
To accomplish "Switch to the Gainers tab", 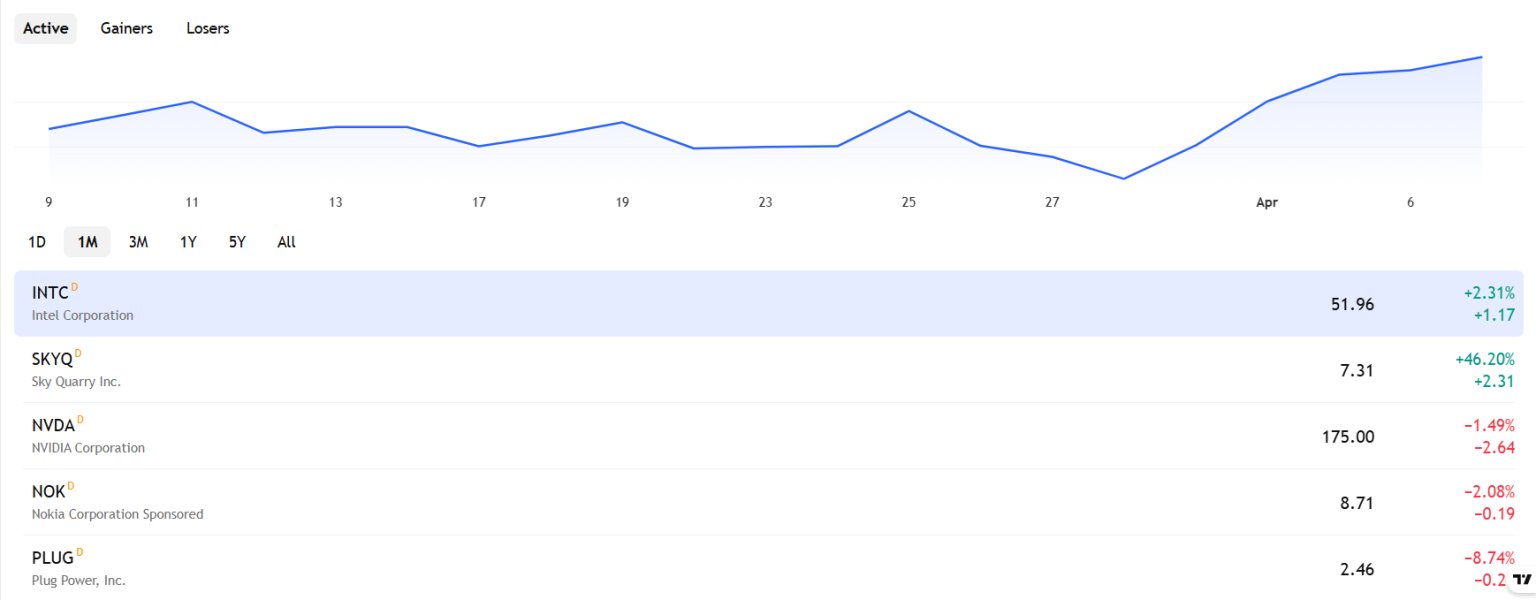I will (126, 28).
